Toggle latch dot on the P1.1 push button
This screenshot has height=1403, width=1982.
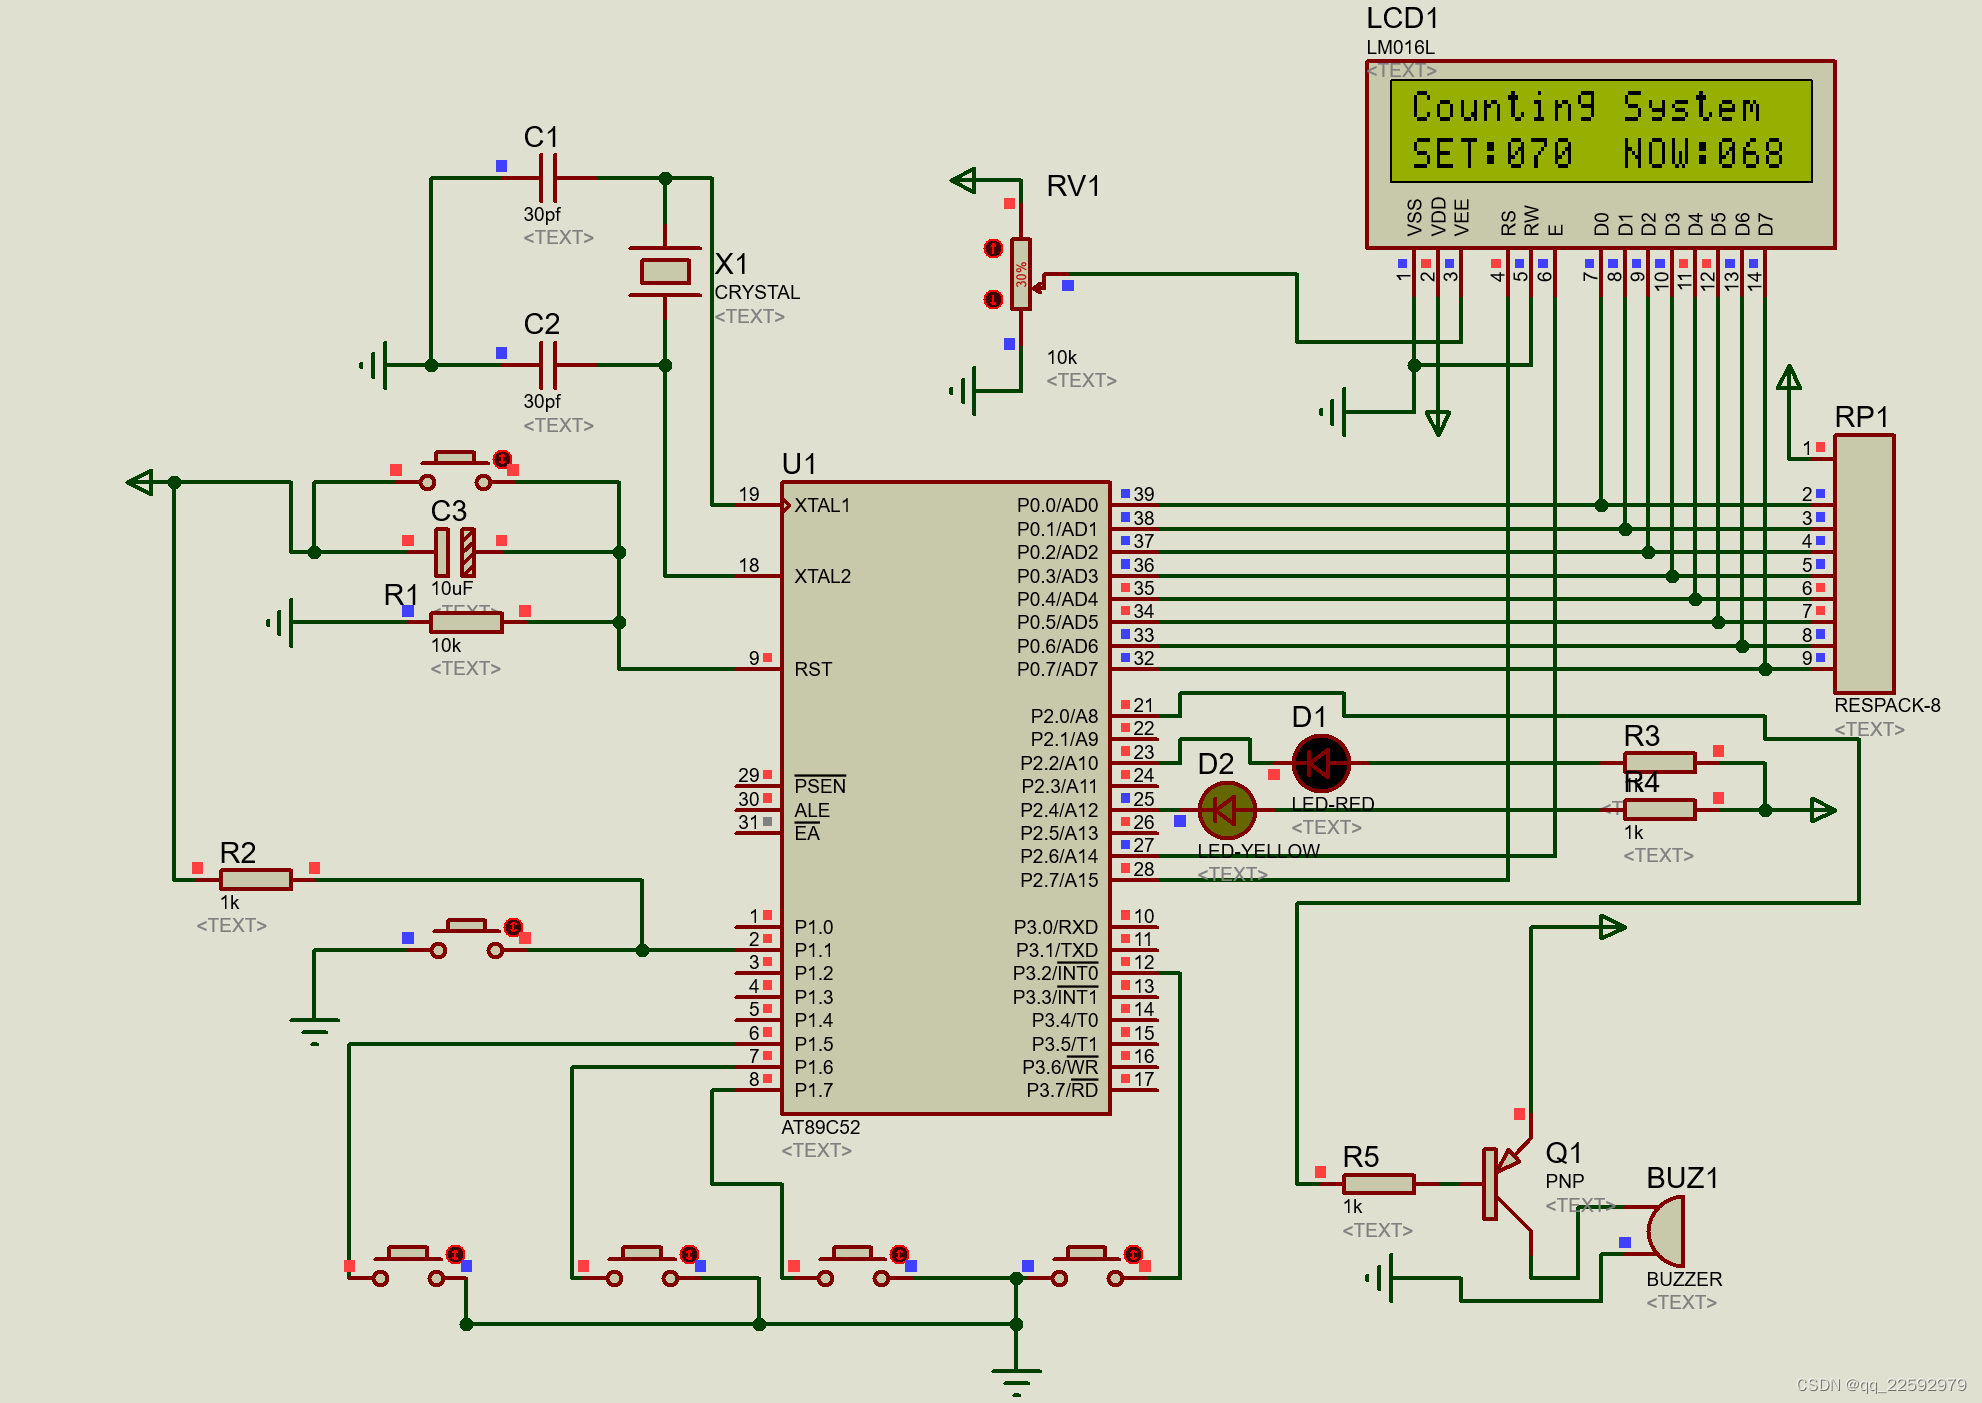(x=513, y=927)
